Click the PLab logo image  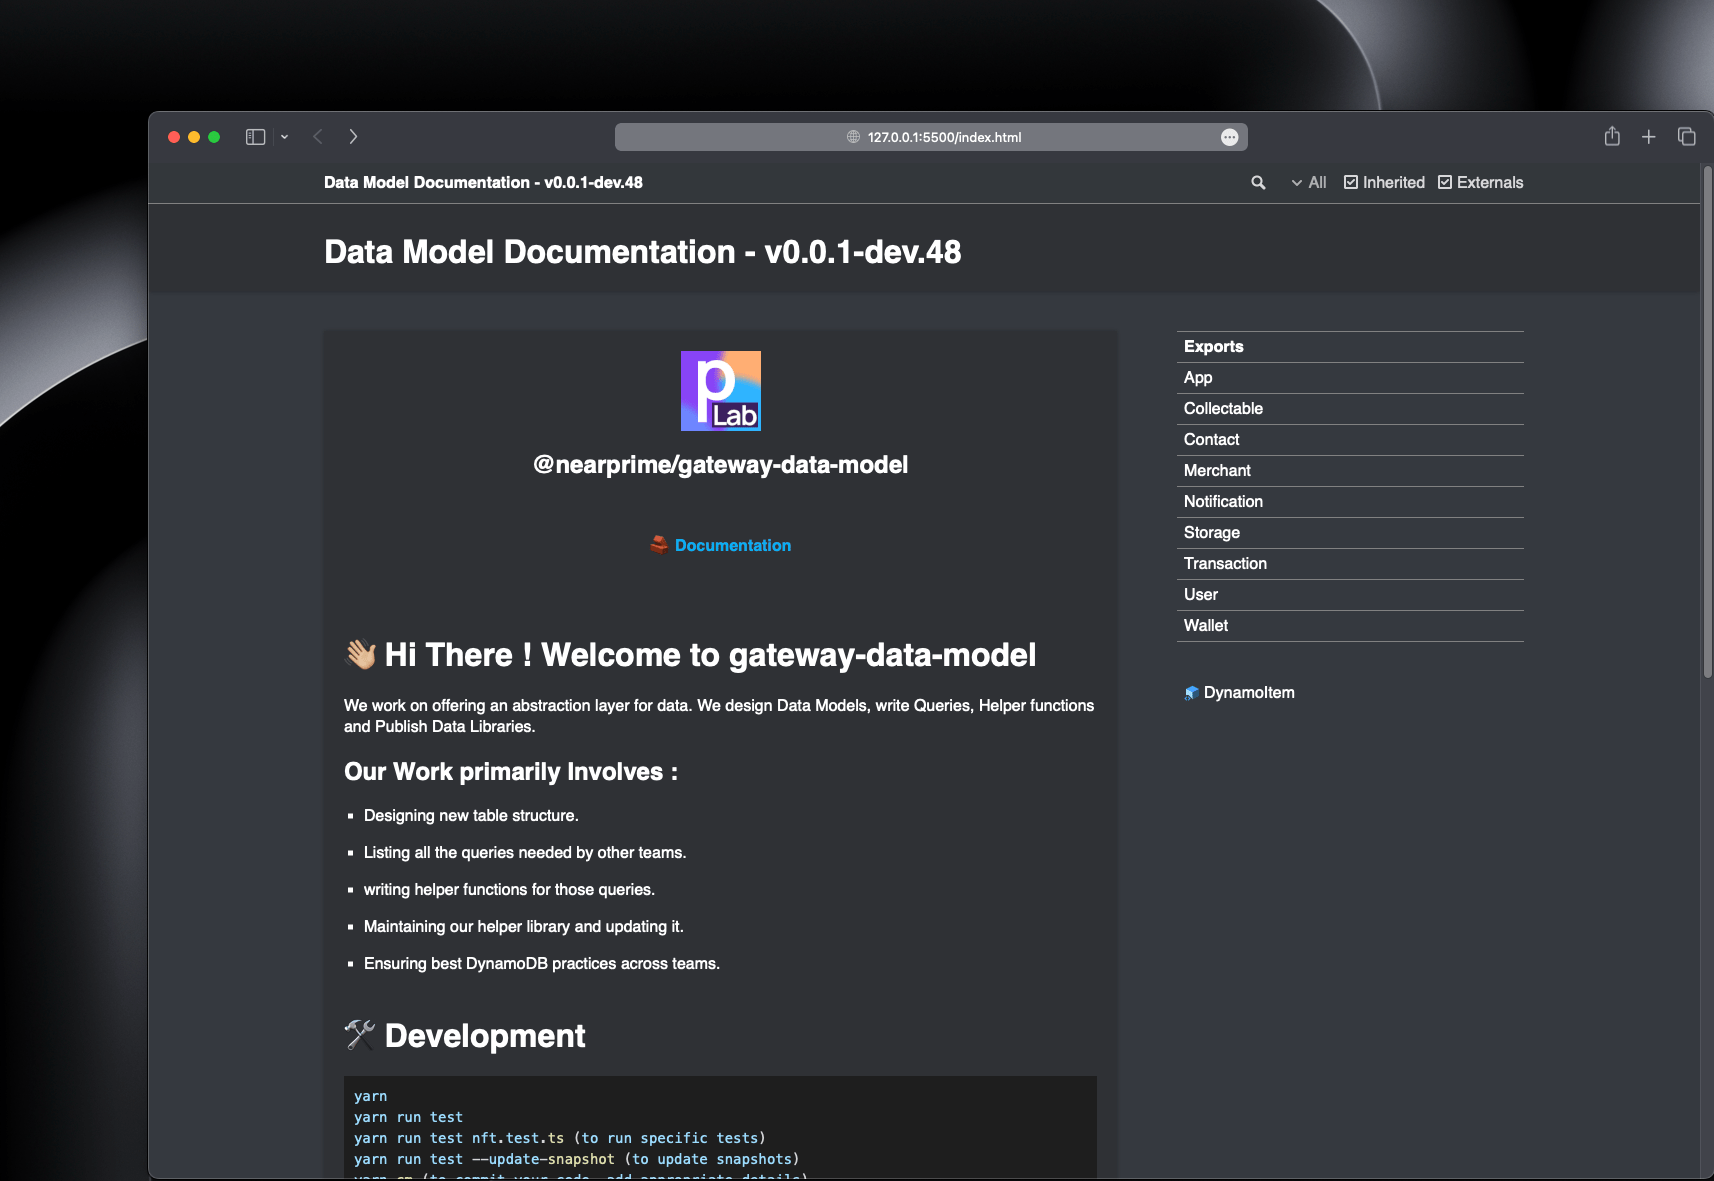(721, 391)
